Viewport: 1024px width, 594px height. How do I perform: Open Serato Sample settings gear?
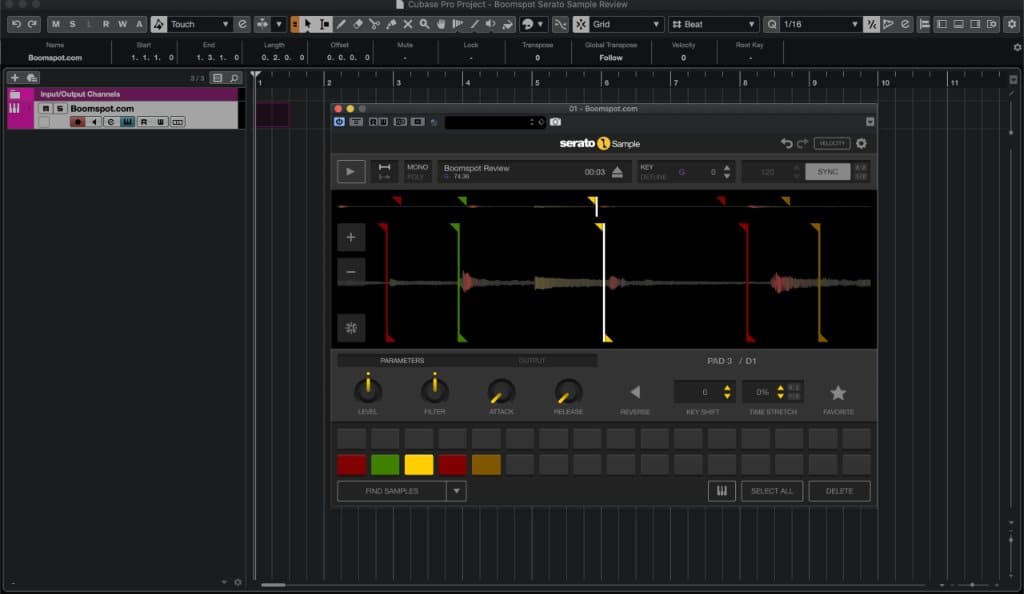click(861, 144)
